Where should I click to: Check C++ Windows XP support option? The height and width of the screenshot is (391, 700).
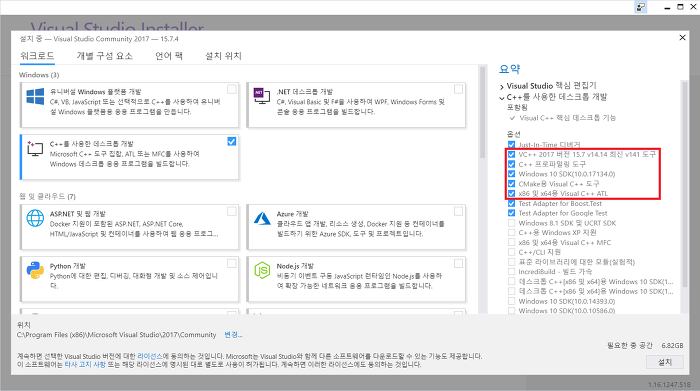point(512,233)
